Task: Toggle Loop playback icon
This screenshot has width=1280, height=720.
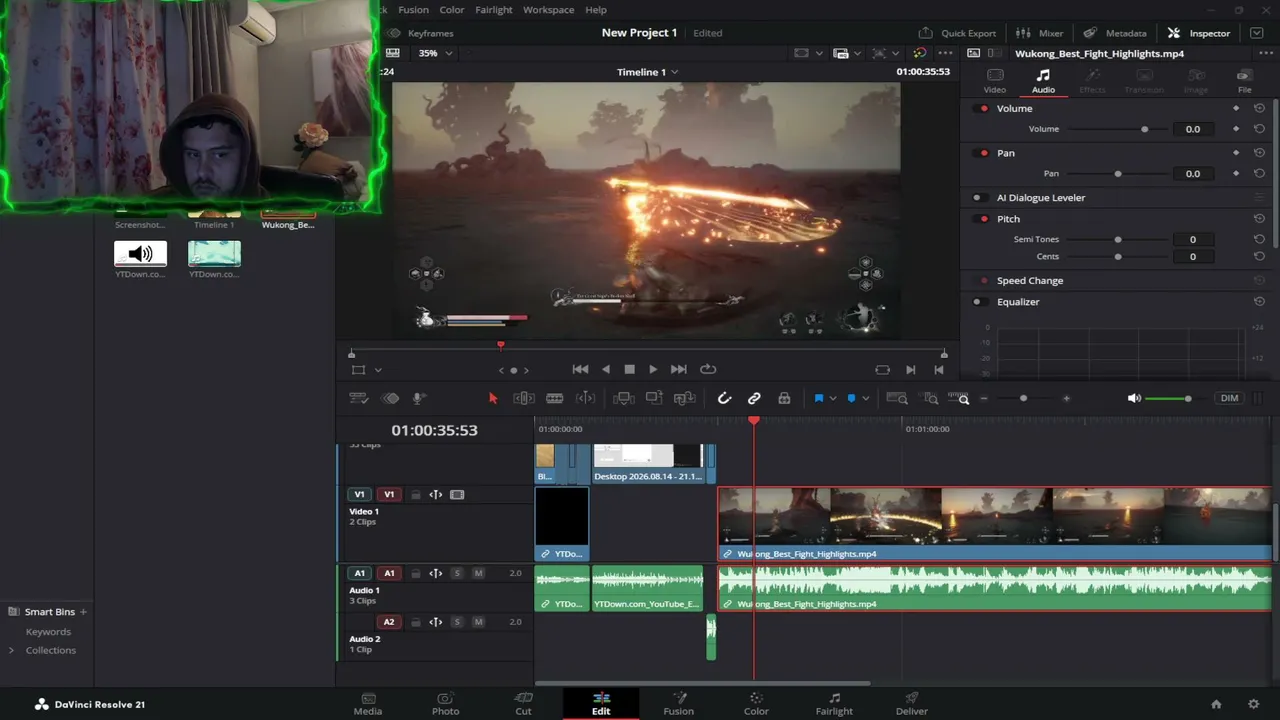Action: [708, 369]
